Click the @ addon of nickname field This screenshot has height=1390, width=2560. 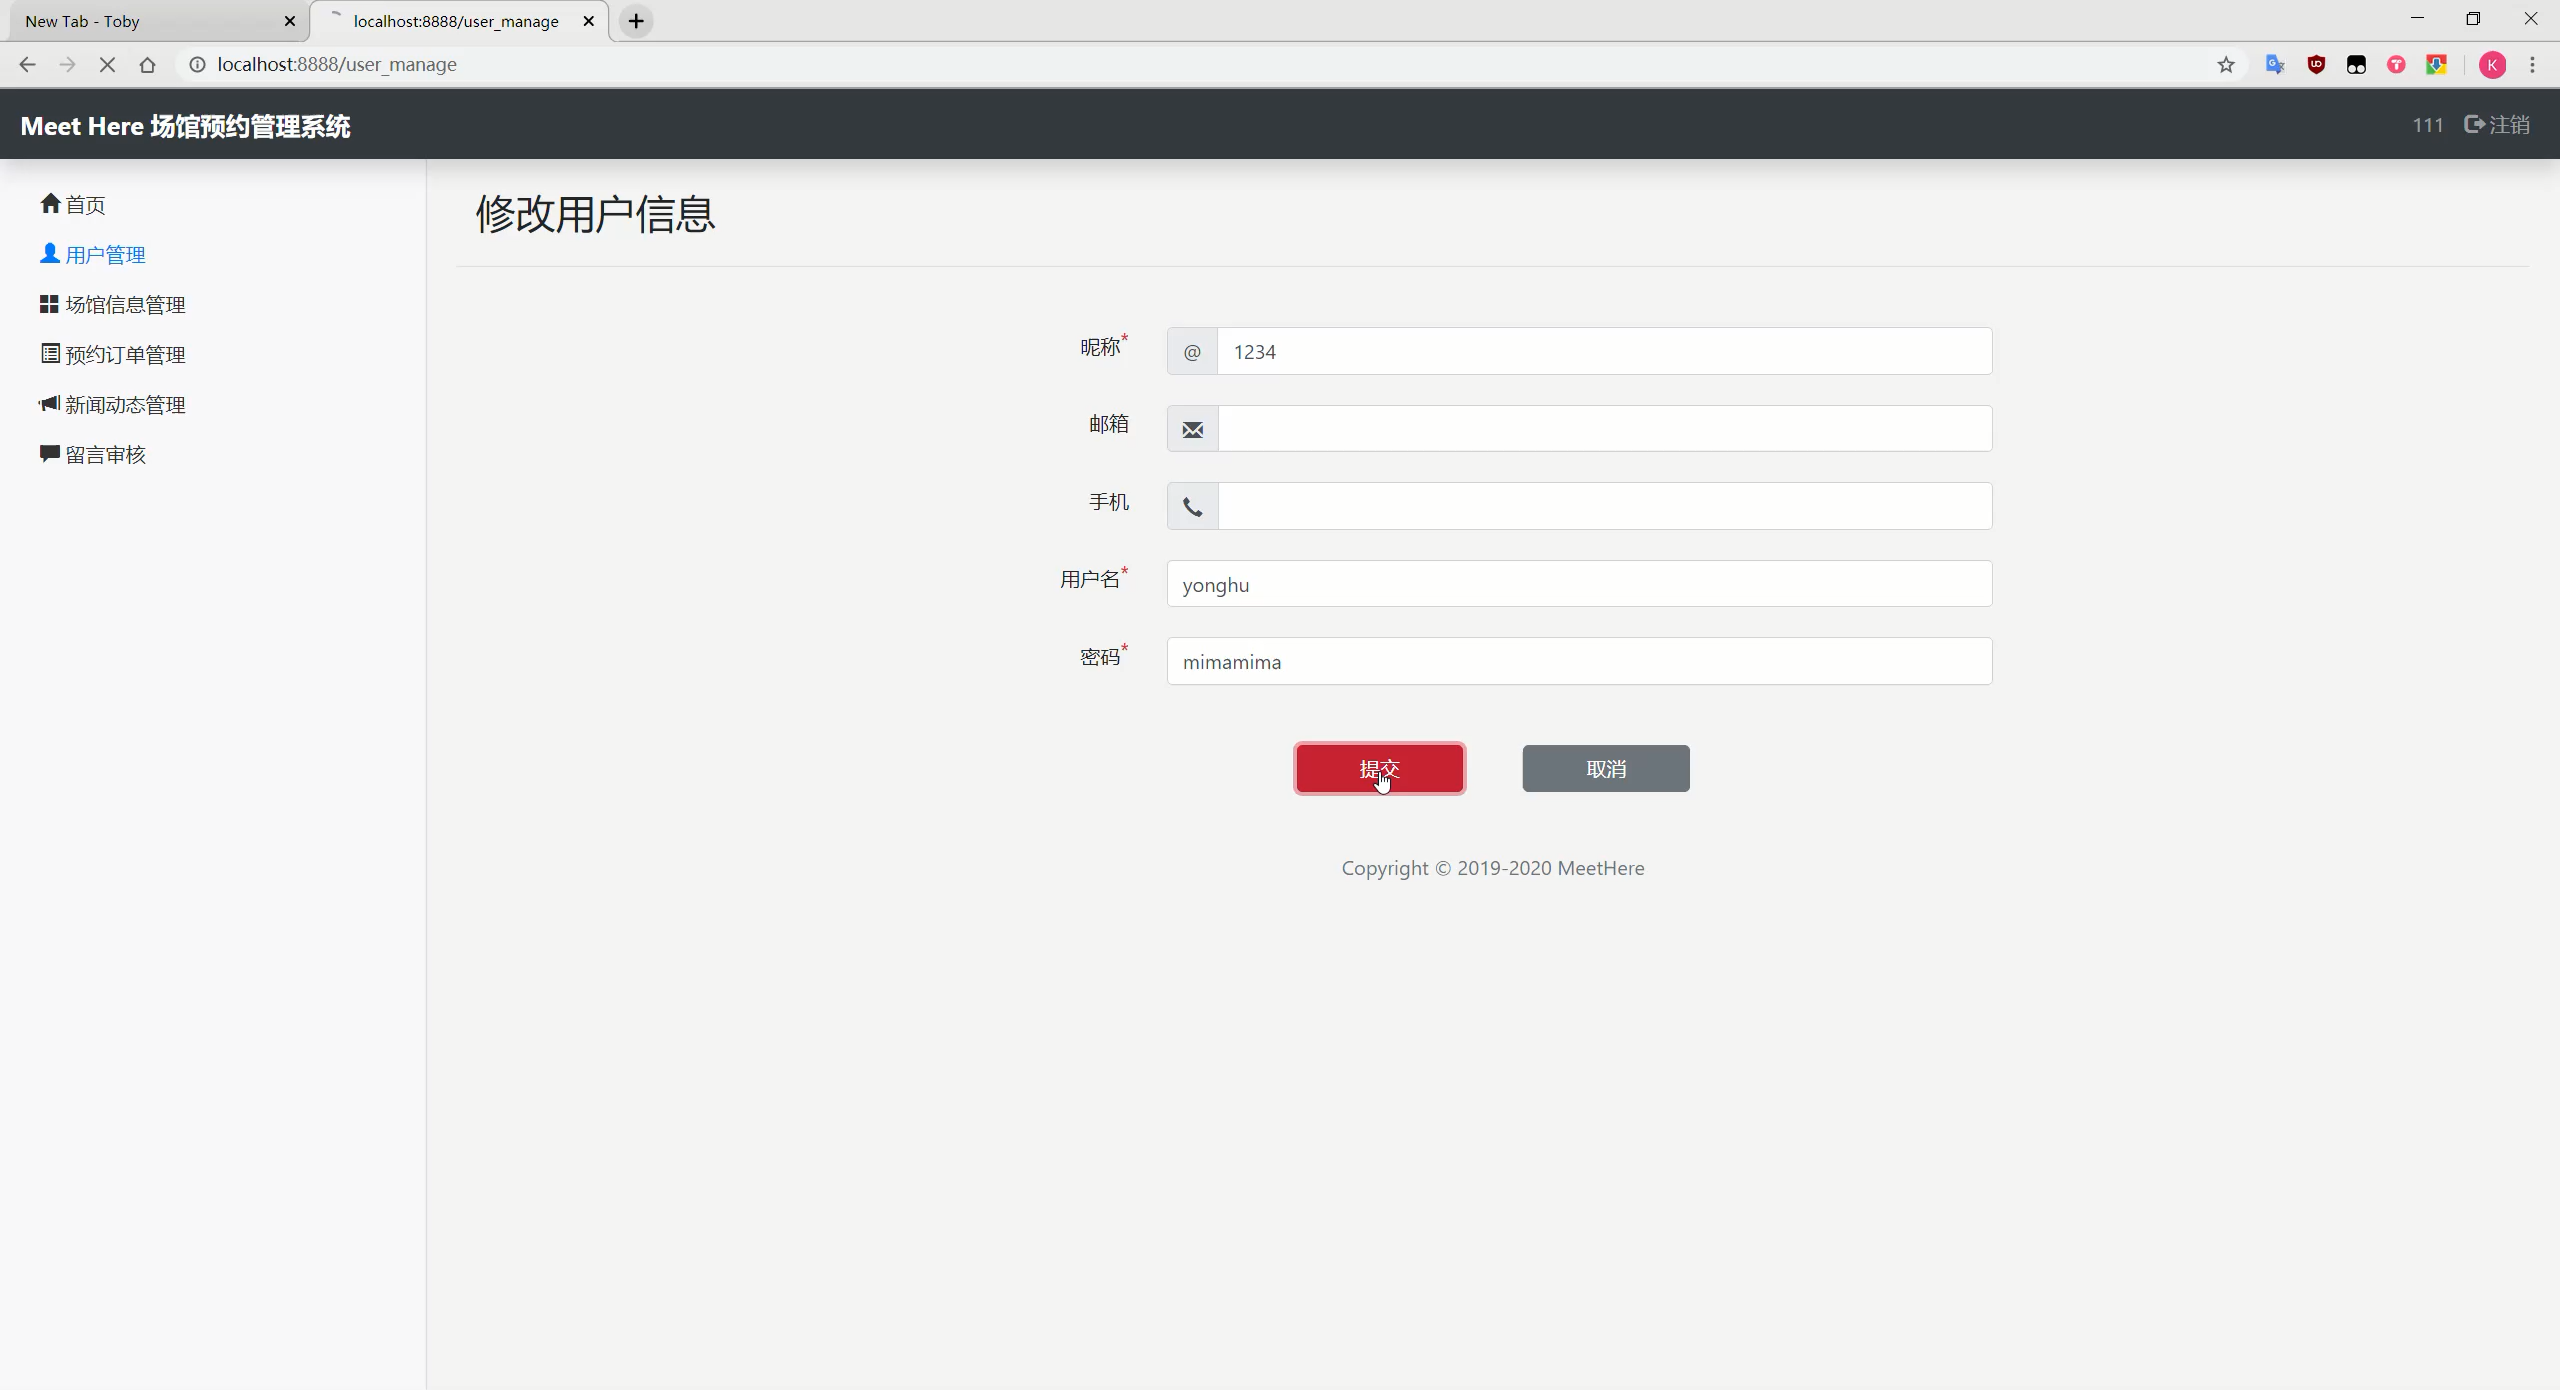tap(1192, 351)
